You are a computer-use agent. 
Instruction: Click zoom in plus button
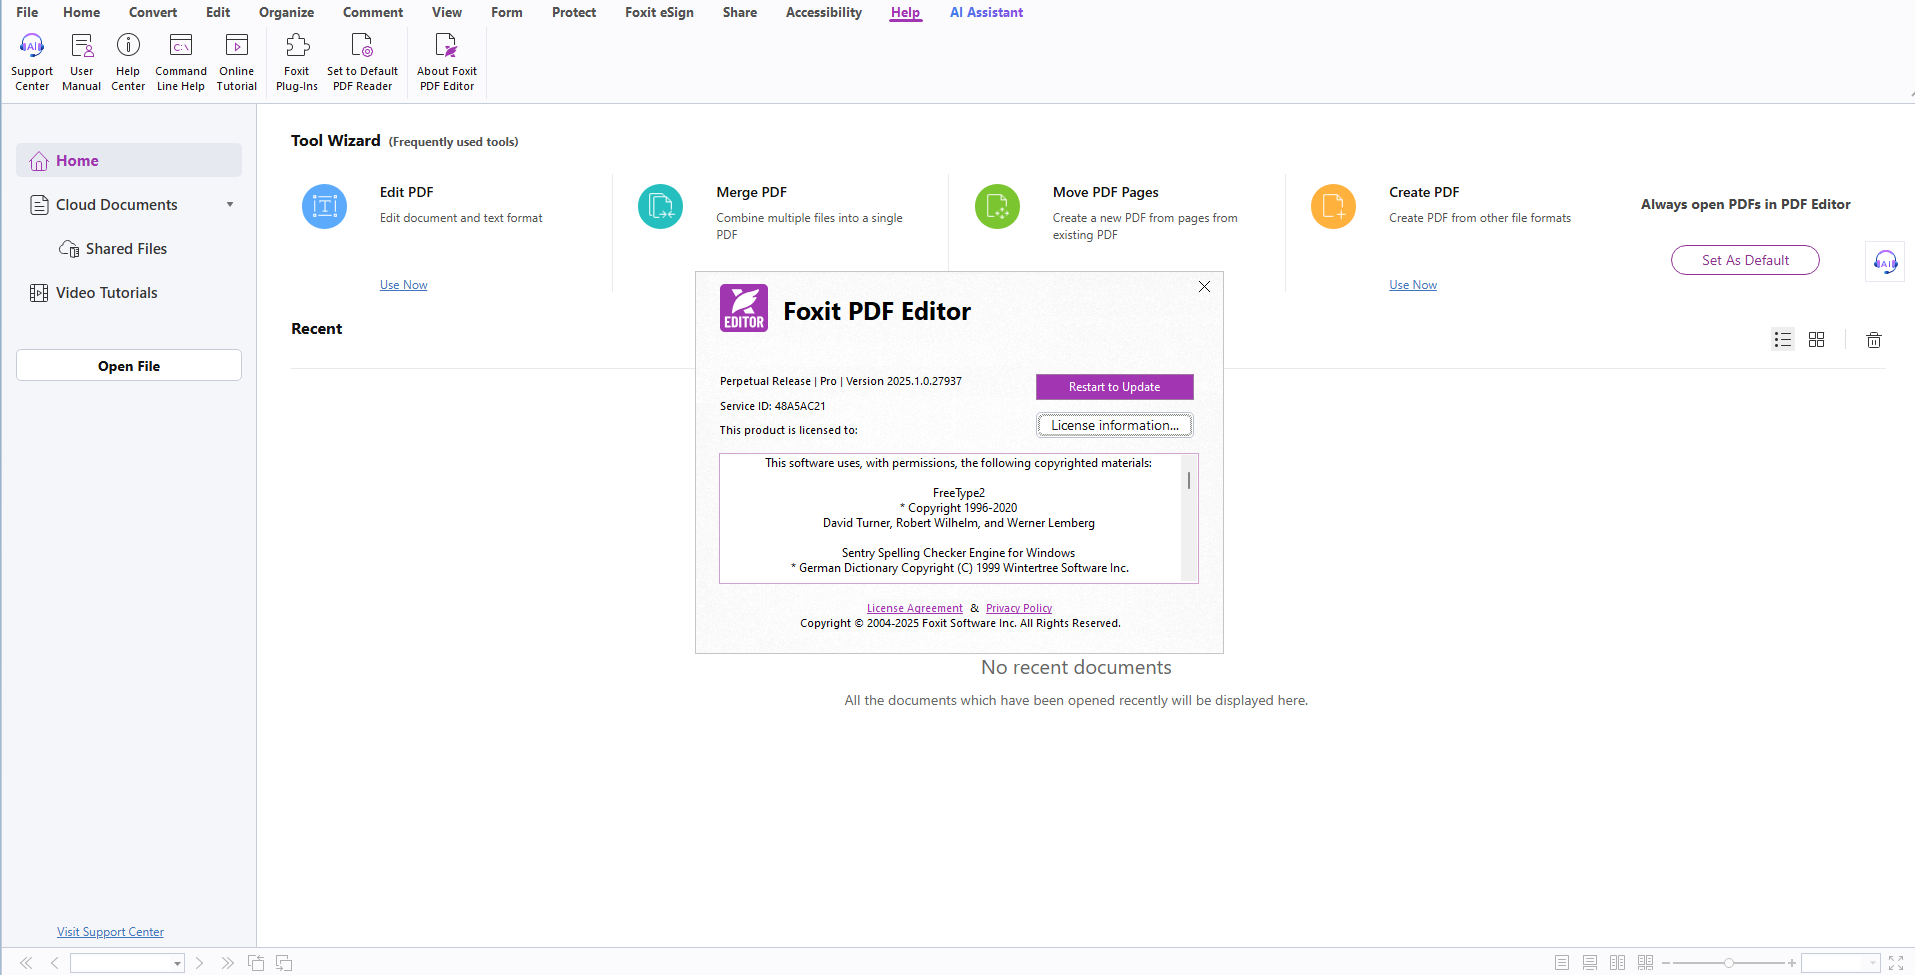[1792, 963]
